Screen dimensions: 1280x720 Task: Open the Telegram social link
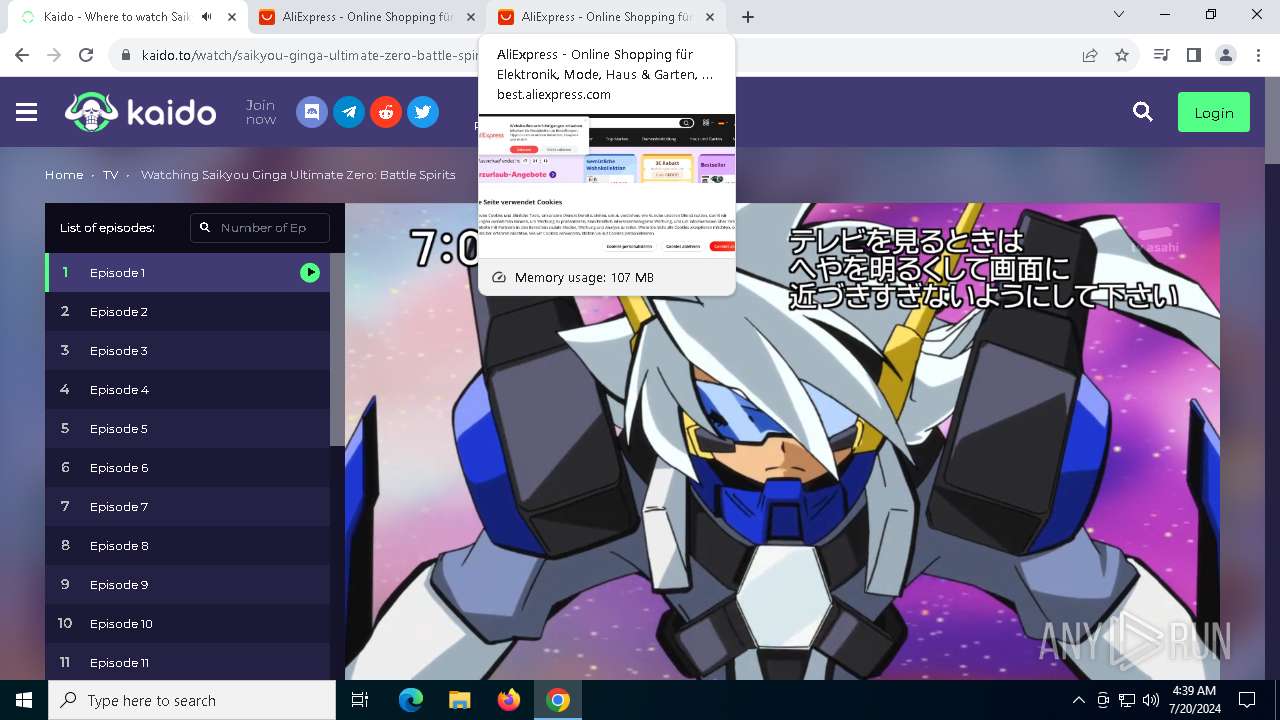pyautogui.click(x=349, y=112)
